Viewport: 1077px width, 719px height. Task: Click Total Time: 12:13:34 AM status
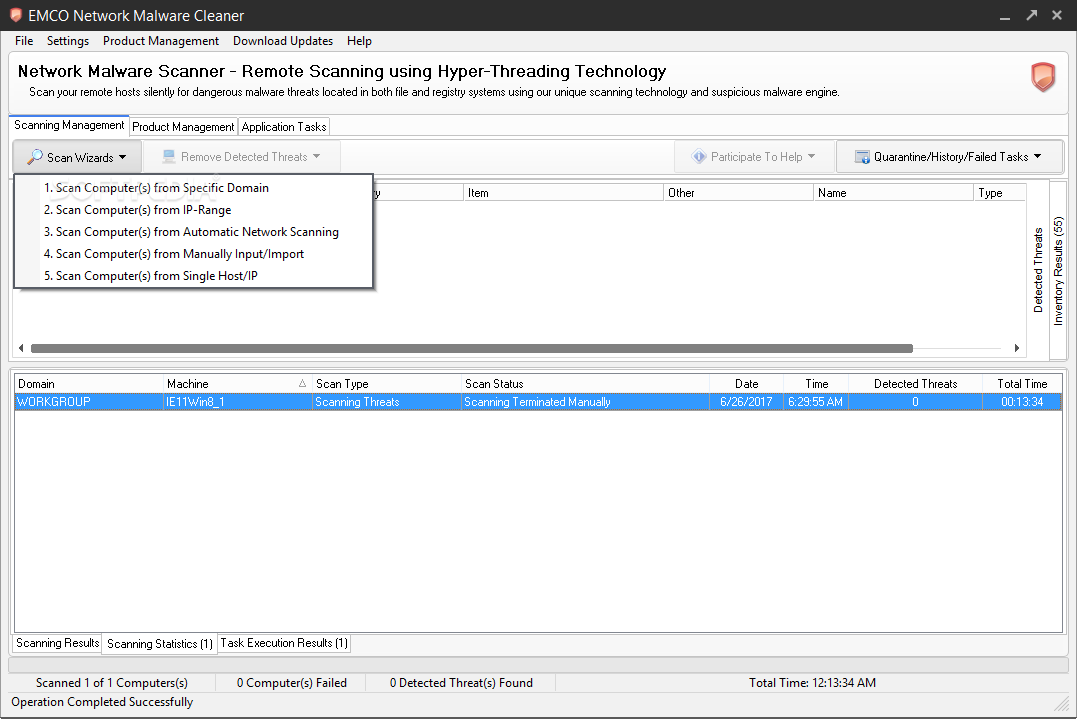[812, 683]
